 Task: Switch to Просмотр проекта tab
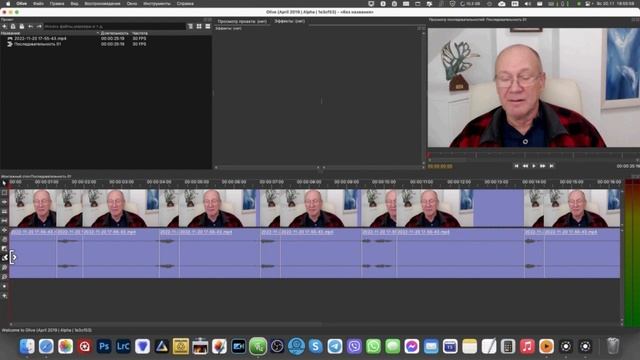(242, 21)
